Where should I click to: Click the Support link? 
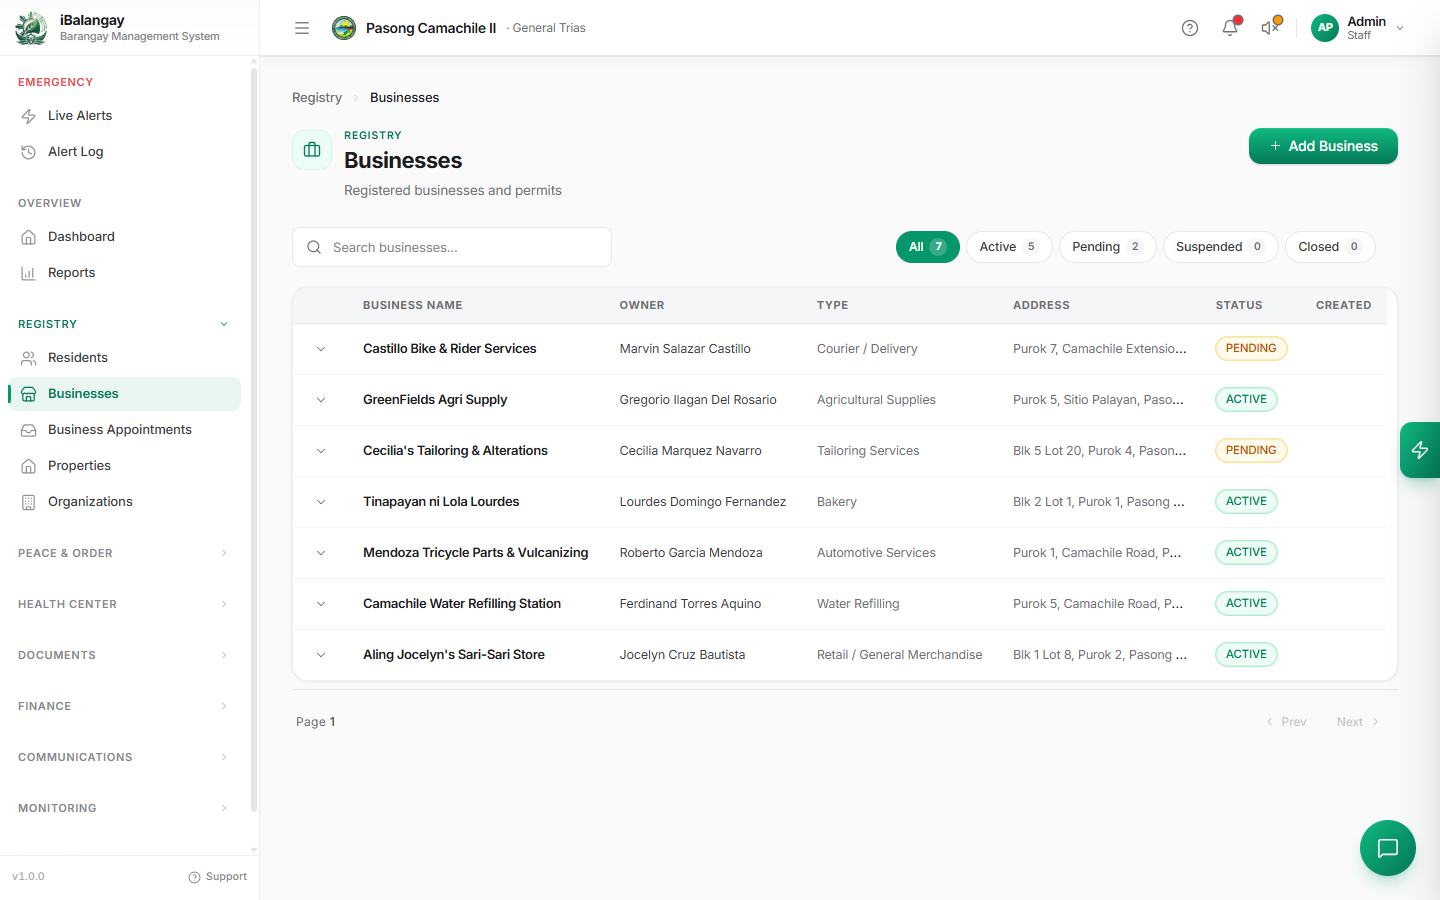(218, 877)
